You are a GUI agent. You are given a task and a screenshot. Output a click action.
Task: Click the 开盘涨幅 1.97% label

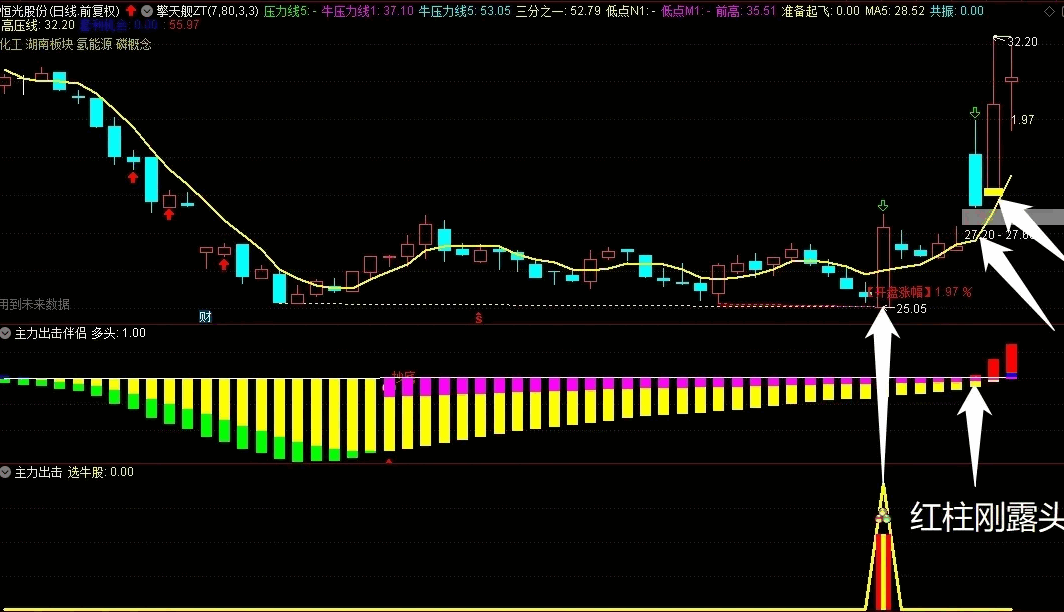[x=919, y=292]
